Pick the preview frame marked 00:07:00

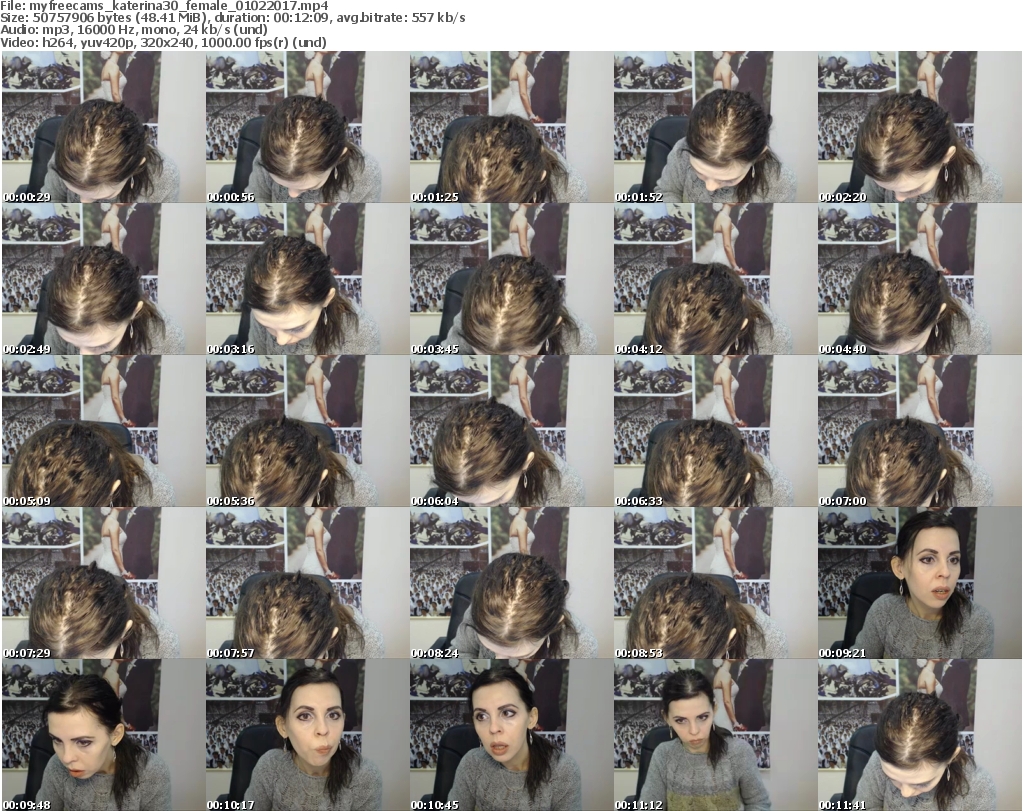(920, 431)
